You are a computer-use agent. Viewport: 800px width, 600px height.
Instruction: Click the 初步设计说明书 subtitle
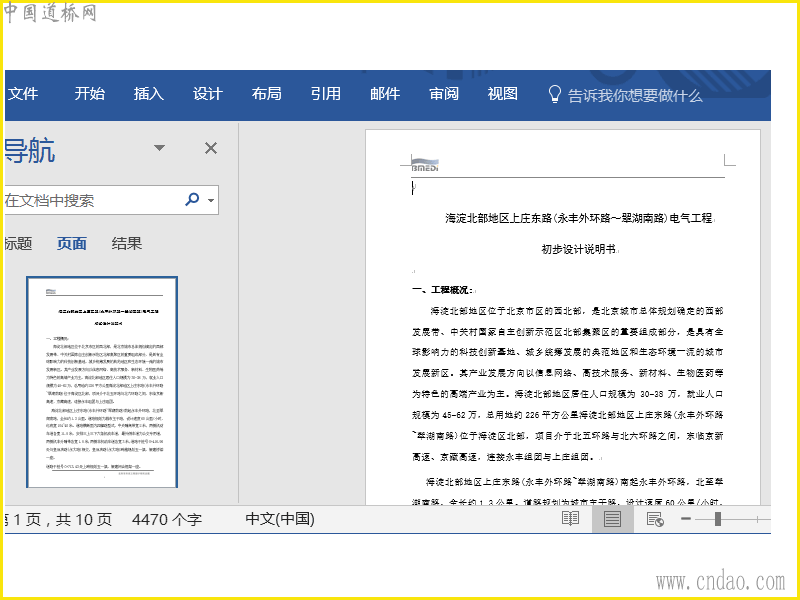coord(579,249)
